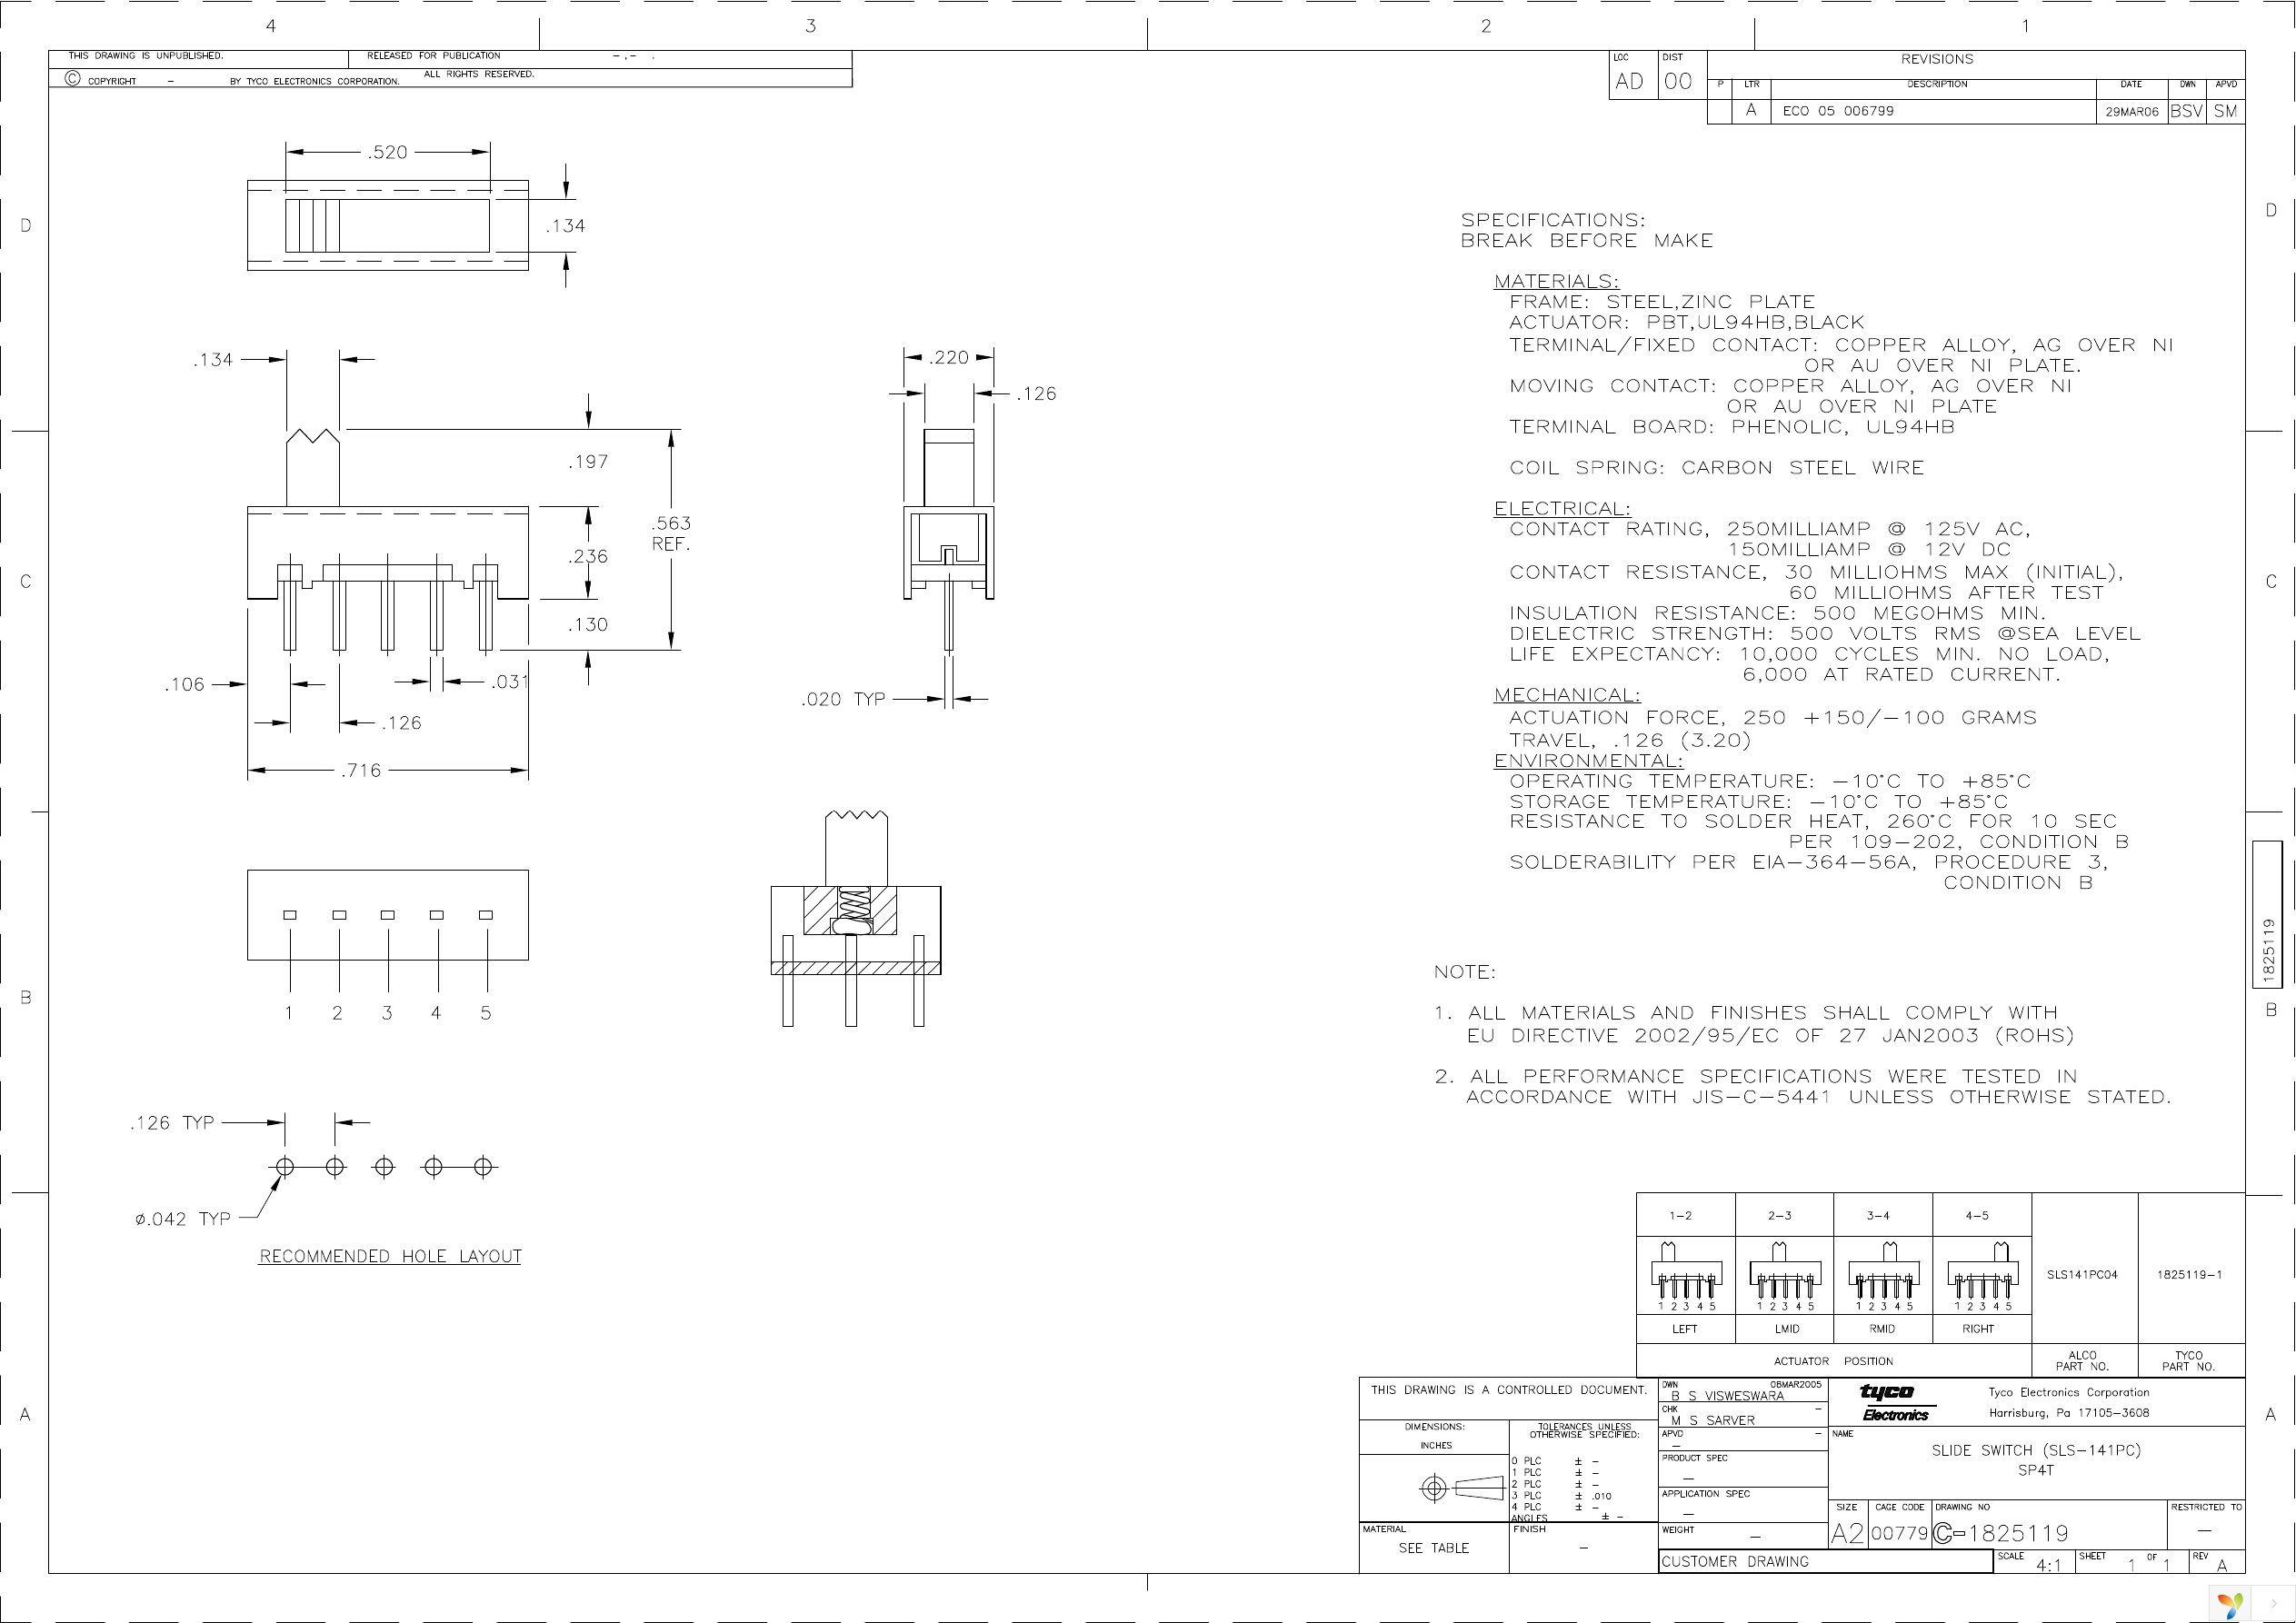This screenshot has height=1623, width=2296.
Task: Click the ".020 TYP" dimension label
Action: (x=843, y=700)
